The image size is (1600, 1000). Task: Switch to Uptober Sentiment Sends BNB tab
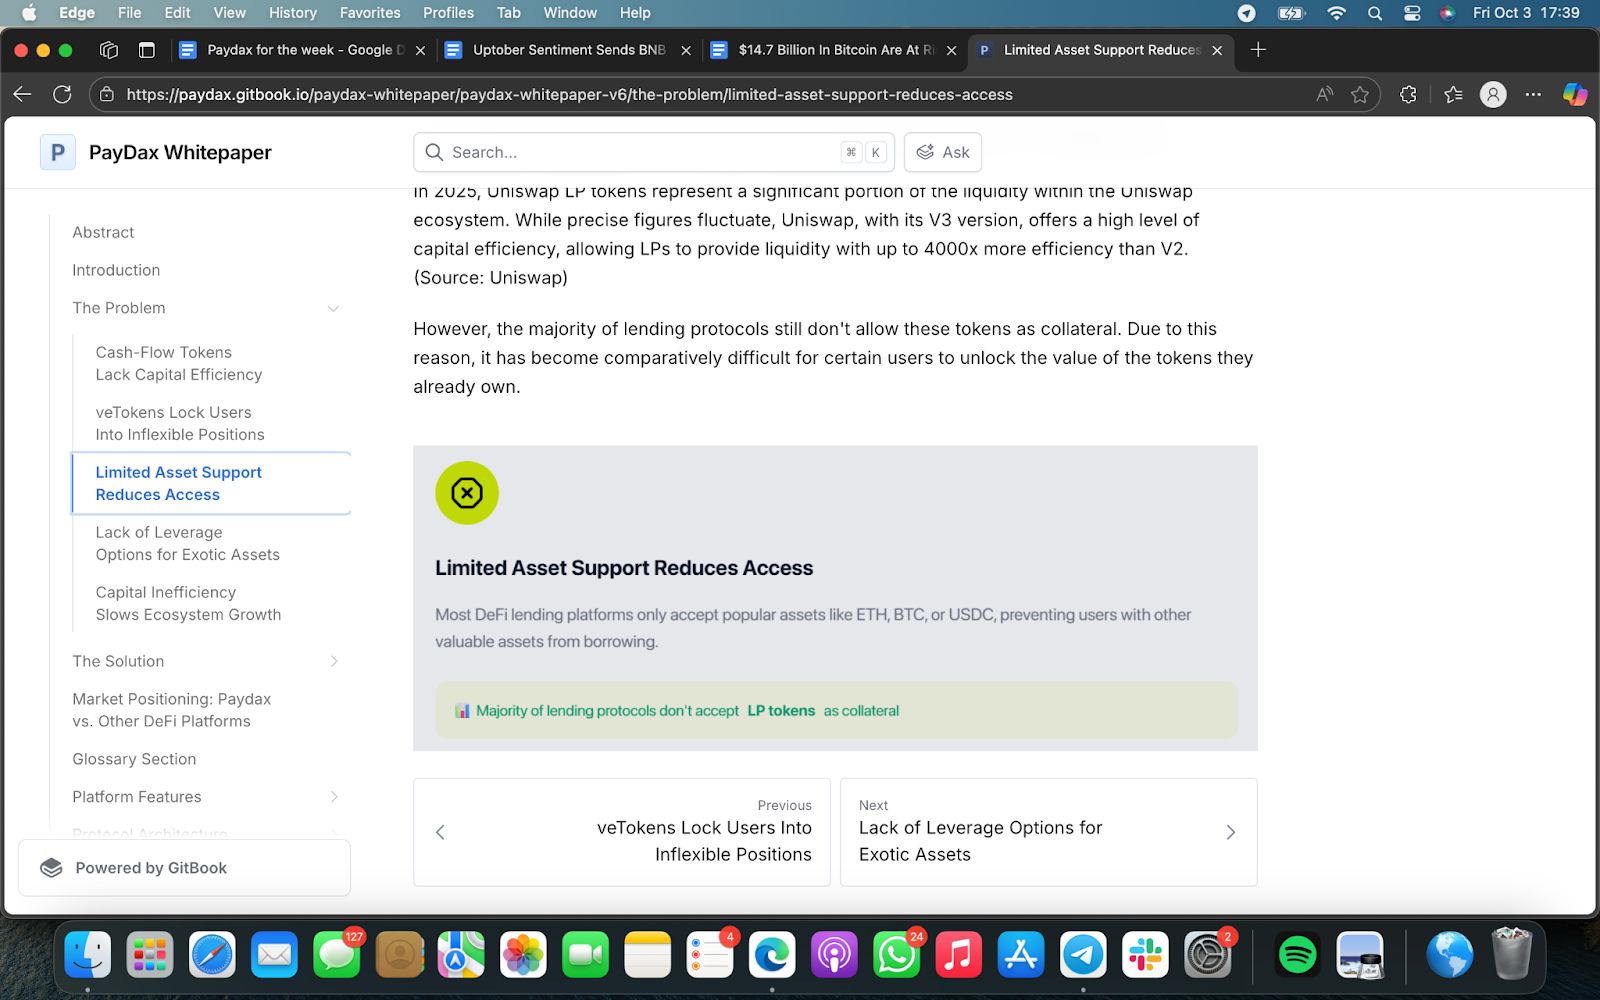pos(568,50)
